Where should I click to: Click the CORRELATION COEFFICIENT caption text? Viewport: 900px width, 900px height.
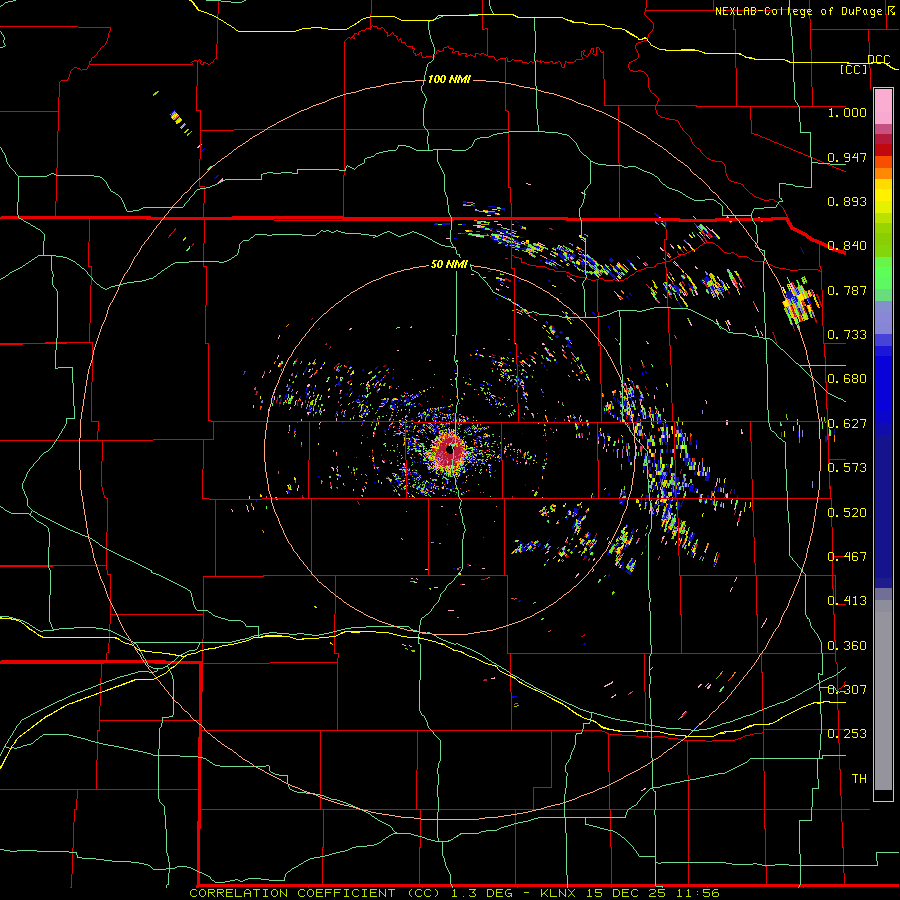pyautogui.click(x=293, y=893)
